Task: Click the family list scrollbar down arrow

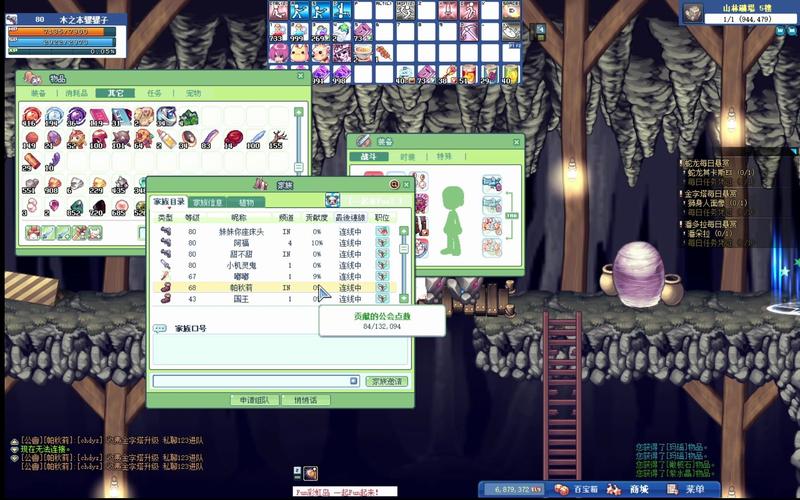Action: tap(404, 298)
